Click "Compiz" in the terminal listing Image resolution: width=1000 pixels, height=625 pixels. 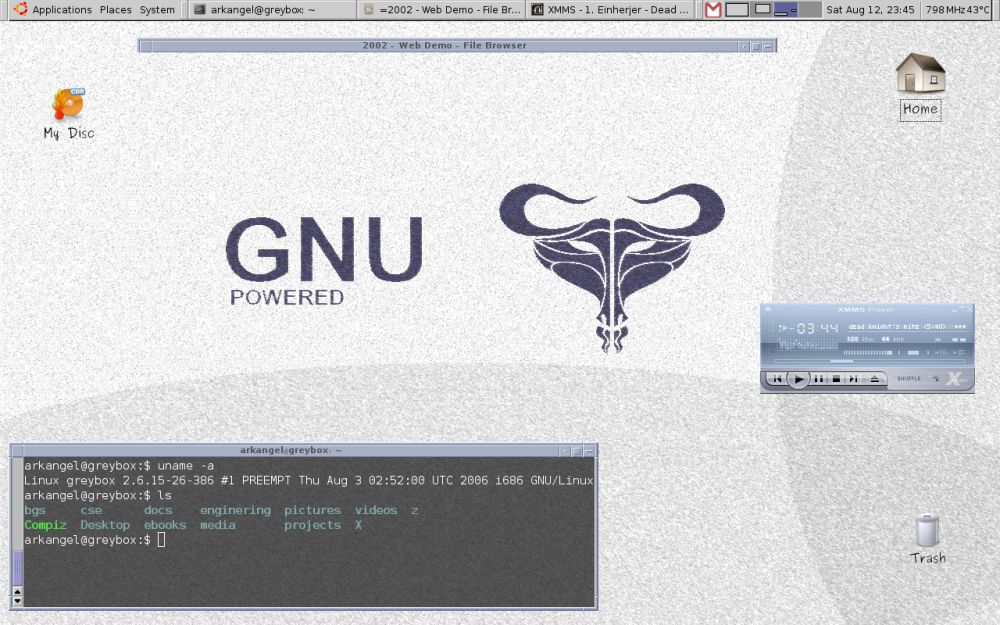[x=45, y=525]
